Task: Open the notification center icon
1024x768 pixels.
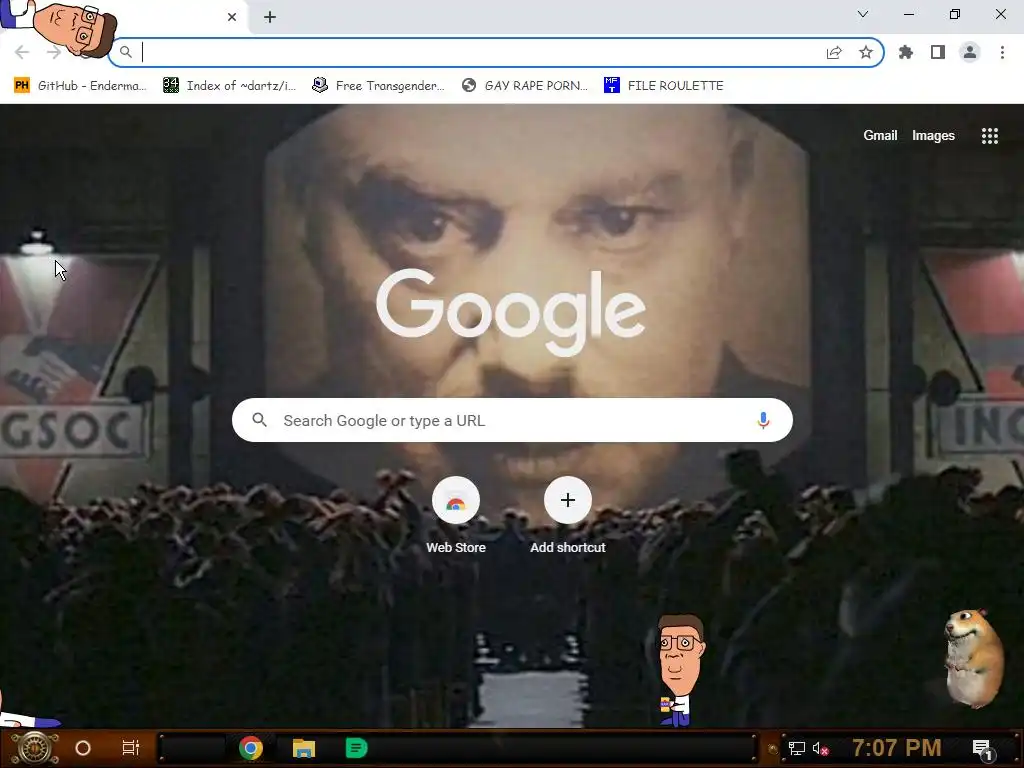Action: click(x=982, y=748)
